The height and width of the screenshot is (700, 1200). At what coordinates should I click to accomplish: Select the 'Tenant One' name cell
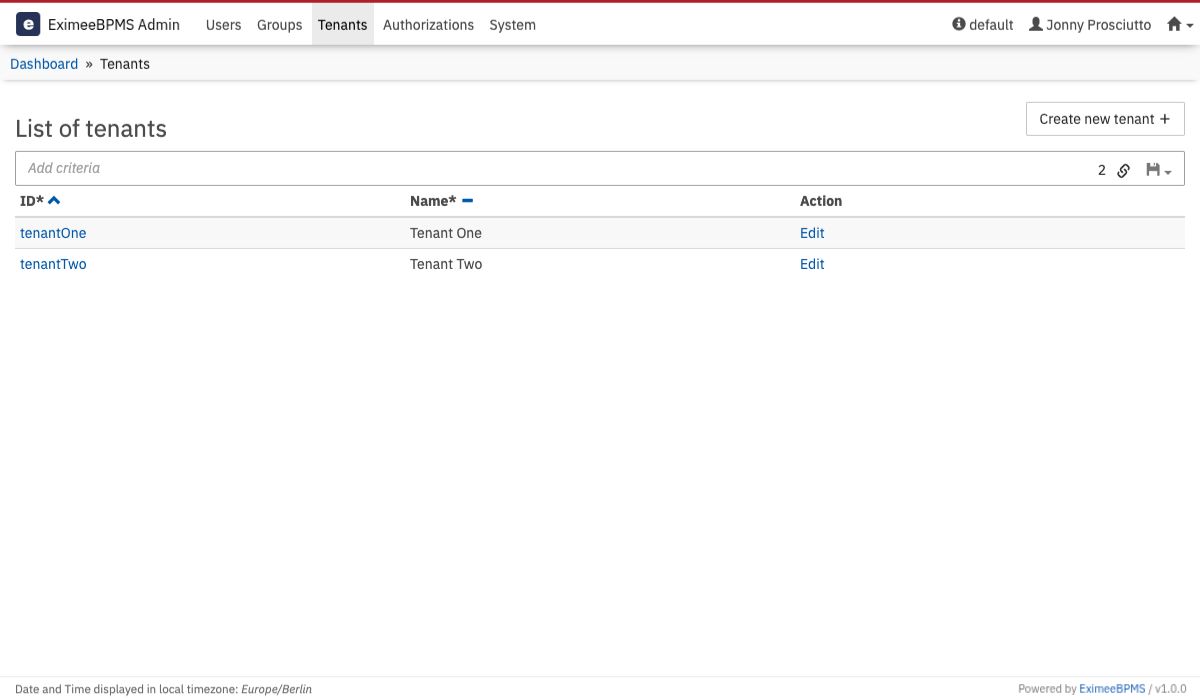point(446,233)
